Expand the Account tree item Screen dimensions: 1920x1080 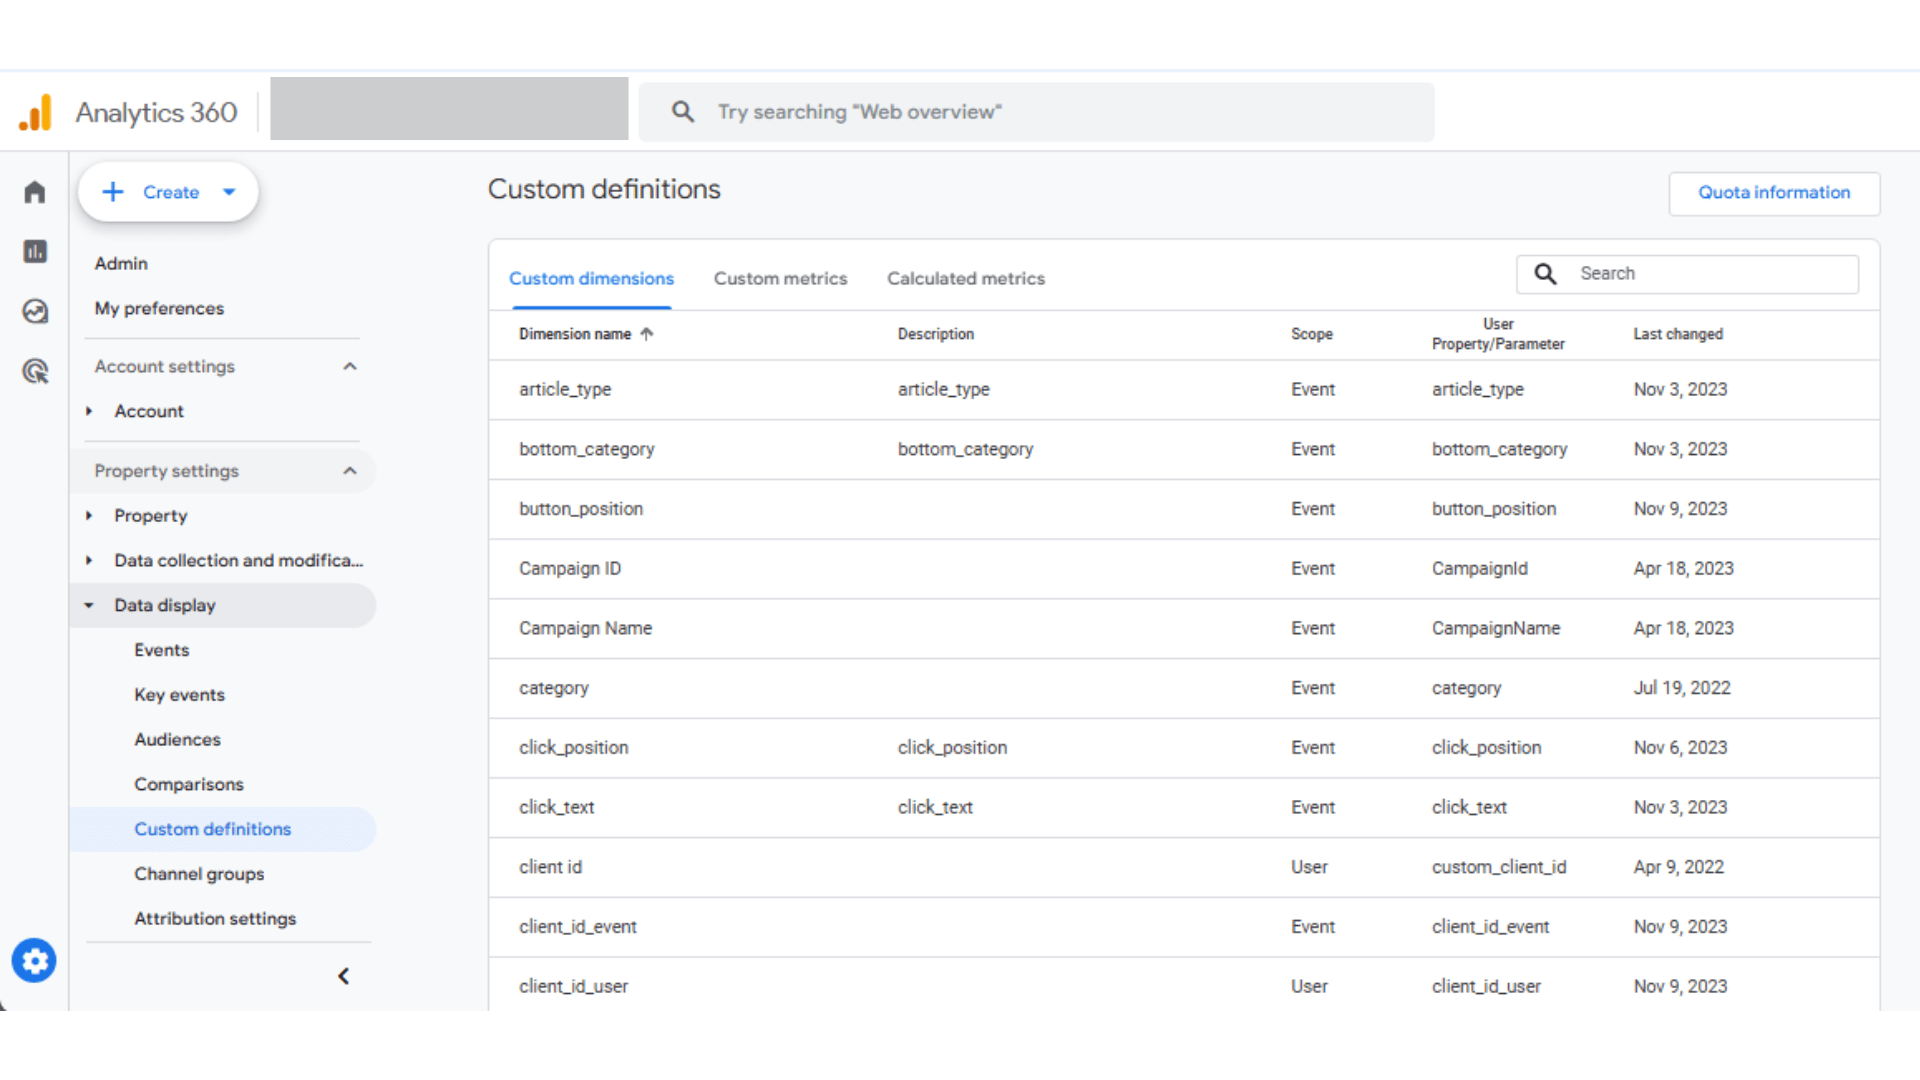click(89, 411)
